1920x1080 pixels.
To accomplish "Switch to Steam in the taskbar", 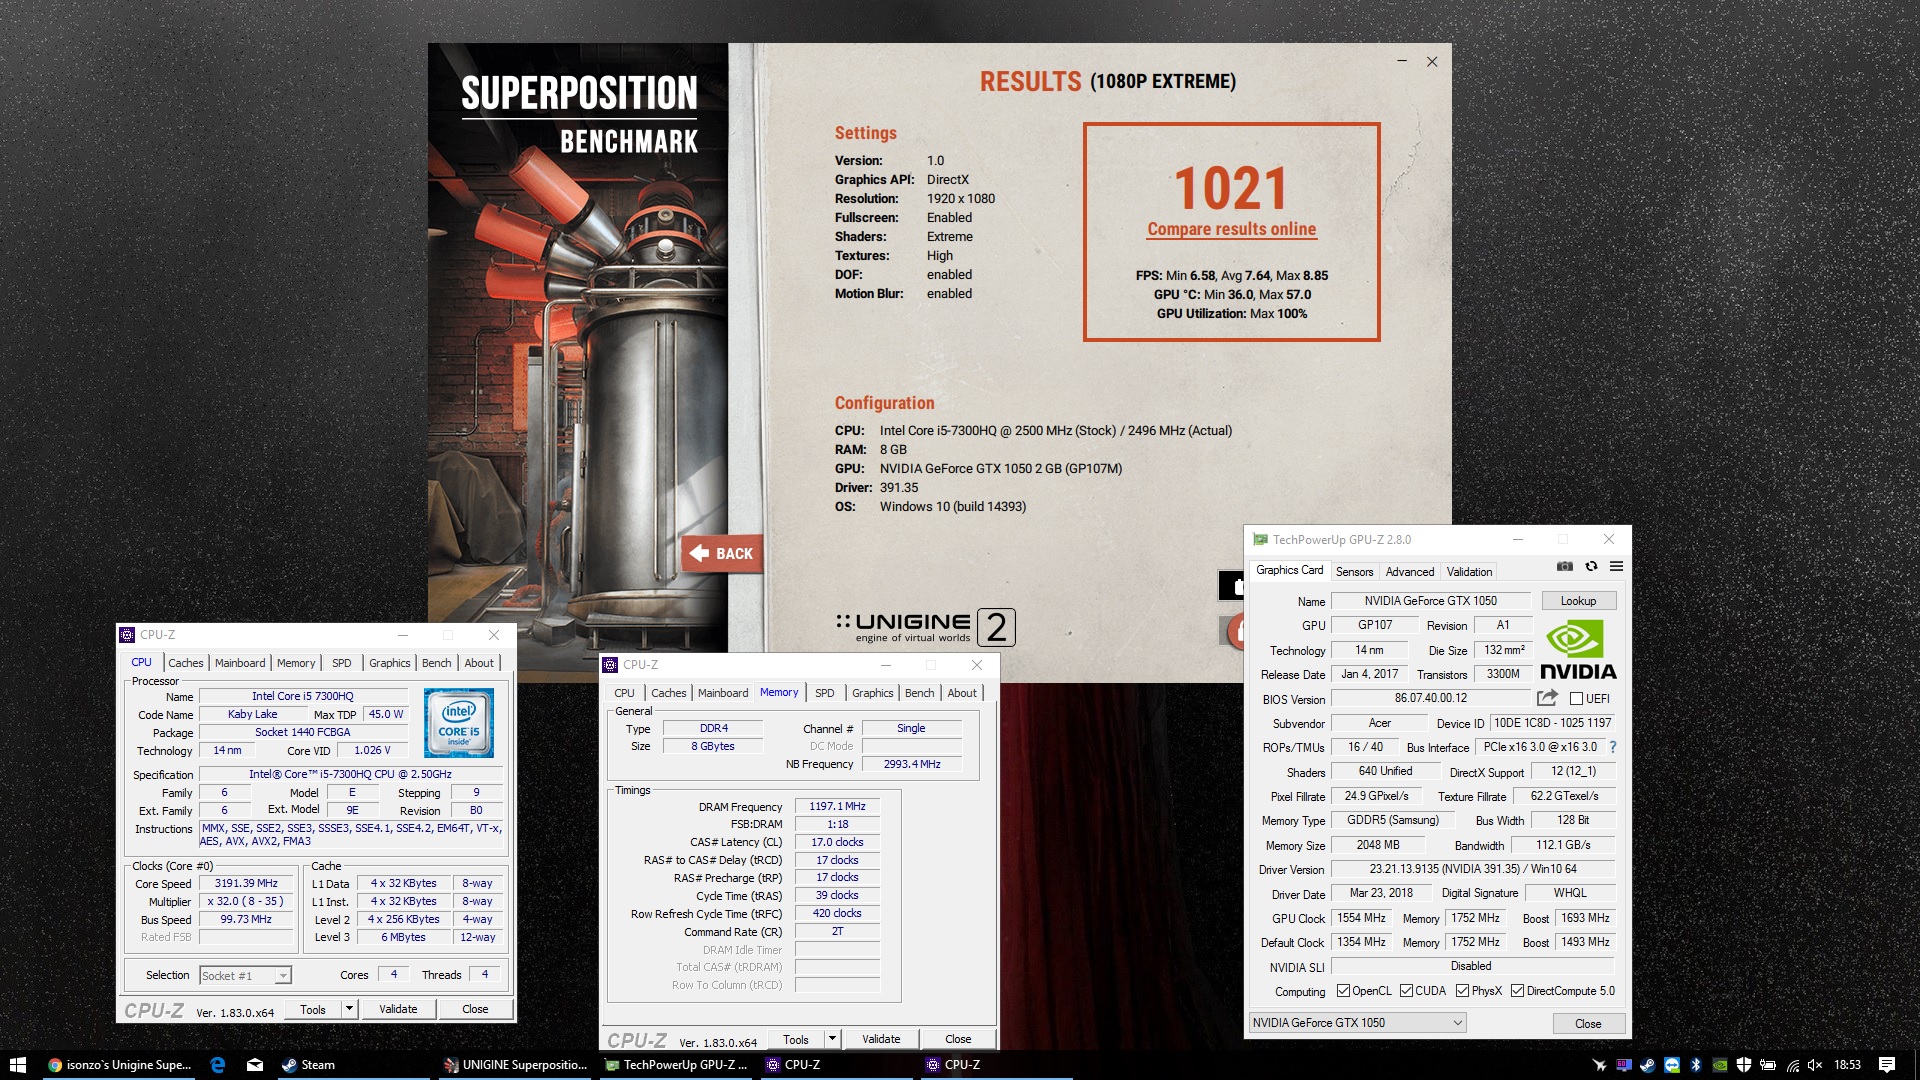I will pos(355,1065).
